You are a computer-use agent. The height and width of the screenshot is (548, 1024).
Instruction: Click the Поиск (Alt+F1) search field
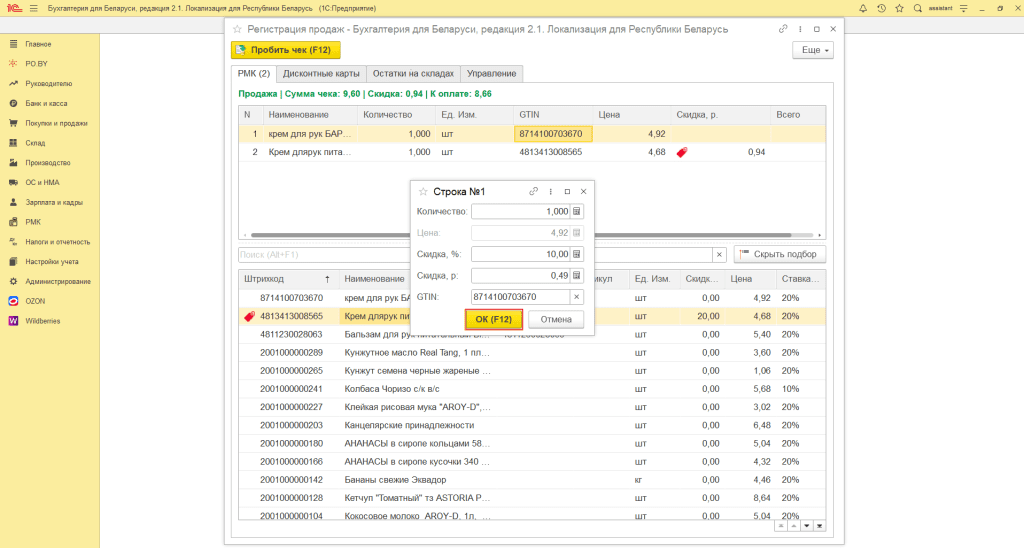[x=324, y=254]
